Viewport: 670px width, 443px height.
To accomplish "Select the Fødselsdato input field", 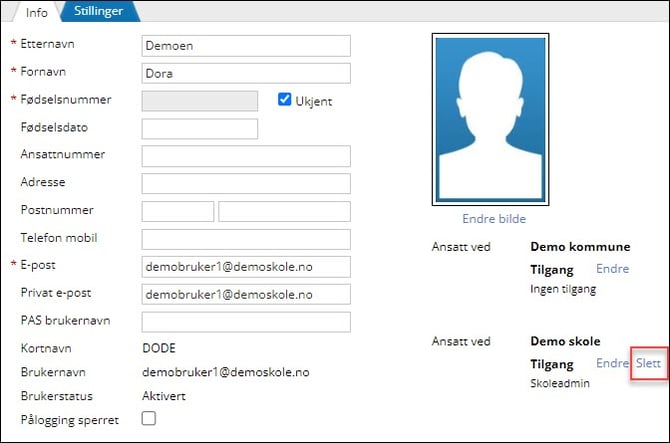I will 200,129.
